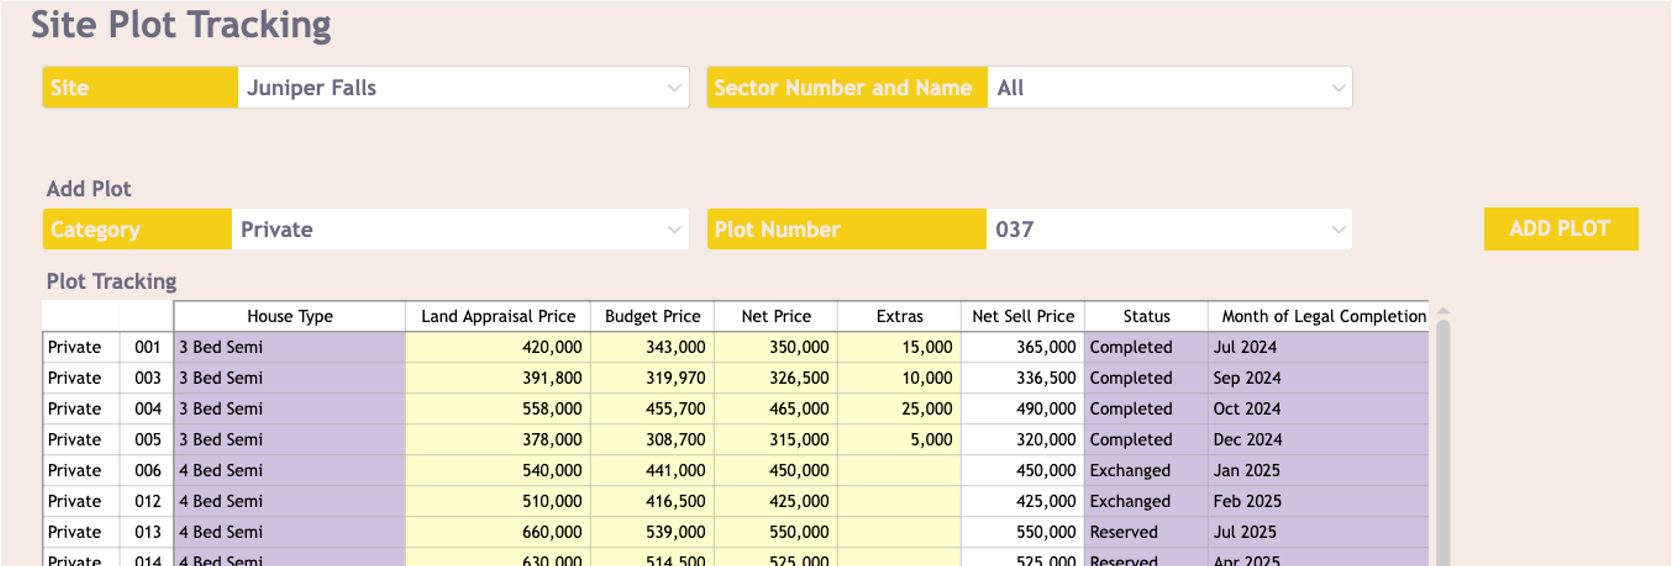Click the Extras column header
The width and height of the screenshot is (1672, 566).
(899, 316)
